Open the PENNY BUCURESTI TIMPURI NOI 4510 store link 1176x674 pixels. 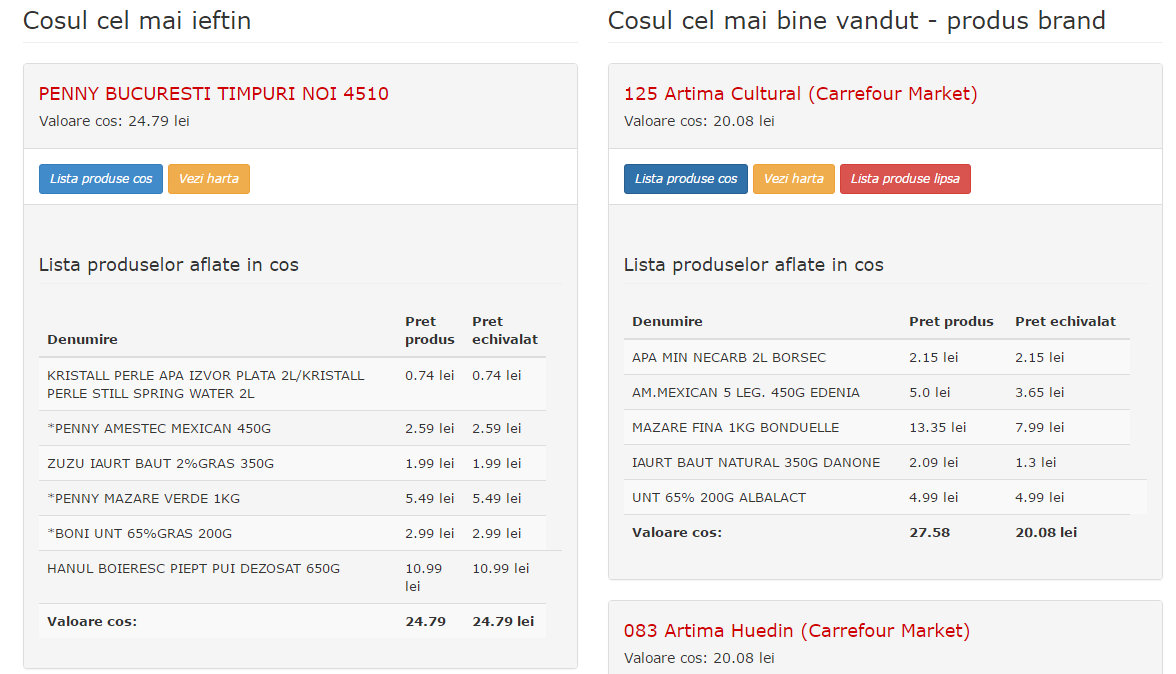pyautogui.click(x=214, y=94)
